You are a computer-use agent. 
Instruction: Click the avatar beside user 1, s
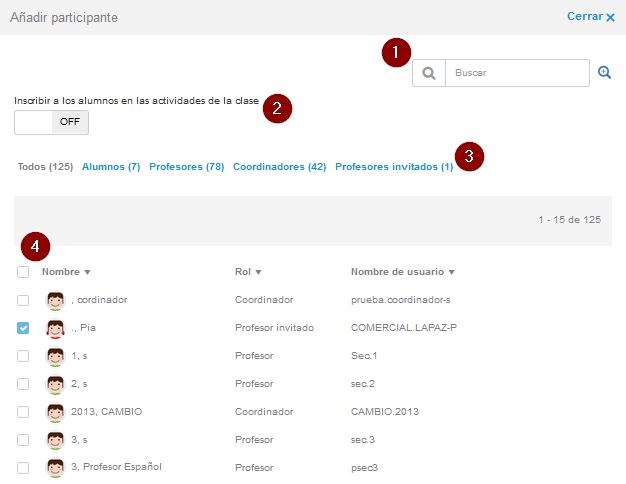[56, 356]
